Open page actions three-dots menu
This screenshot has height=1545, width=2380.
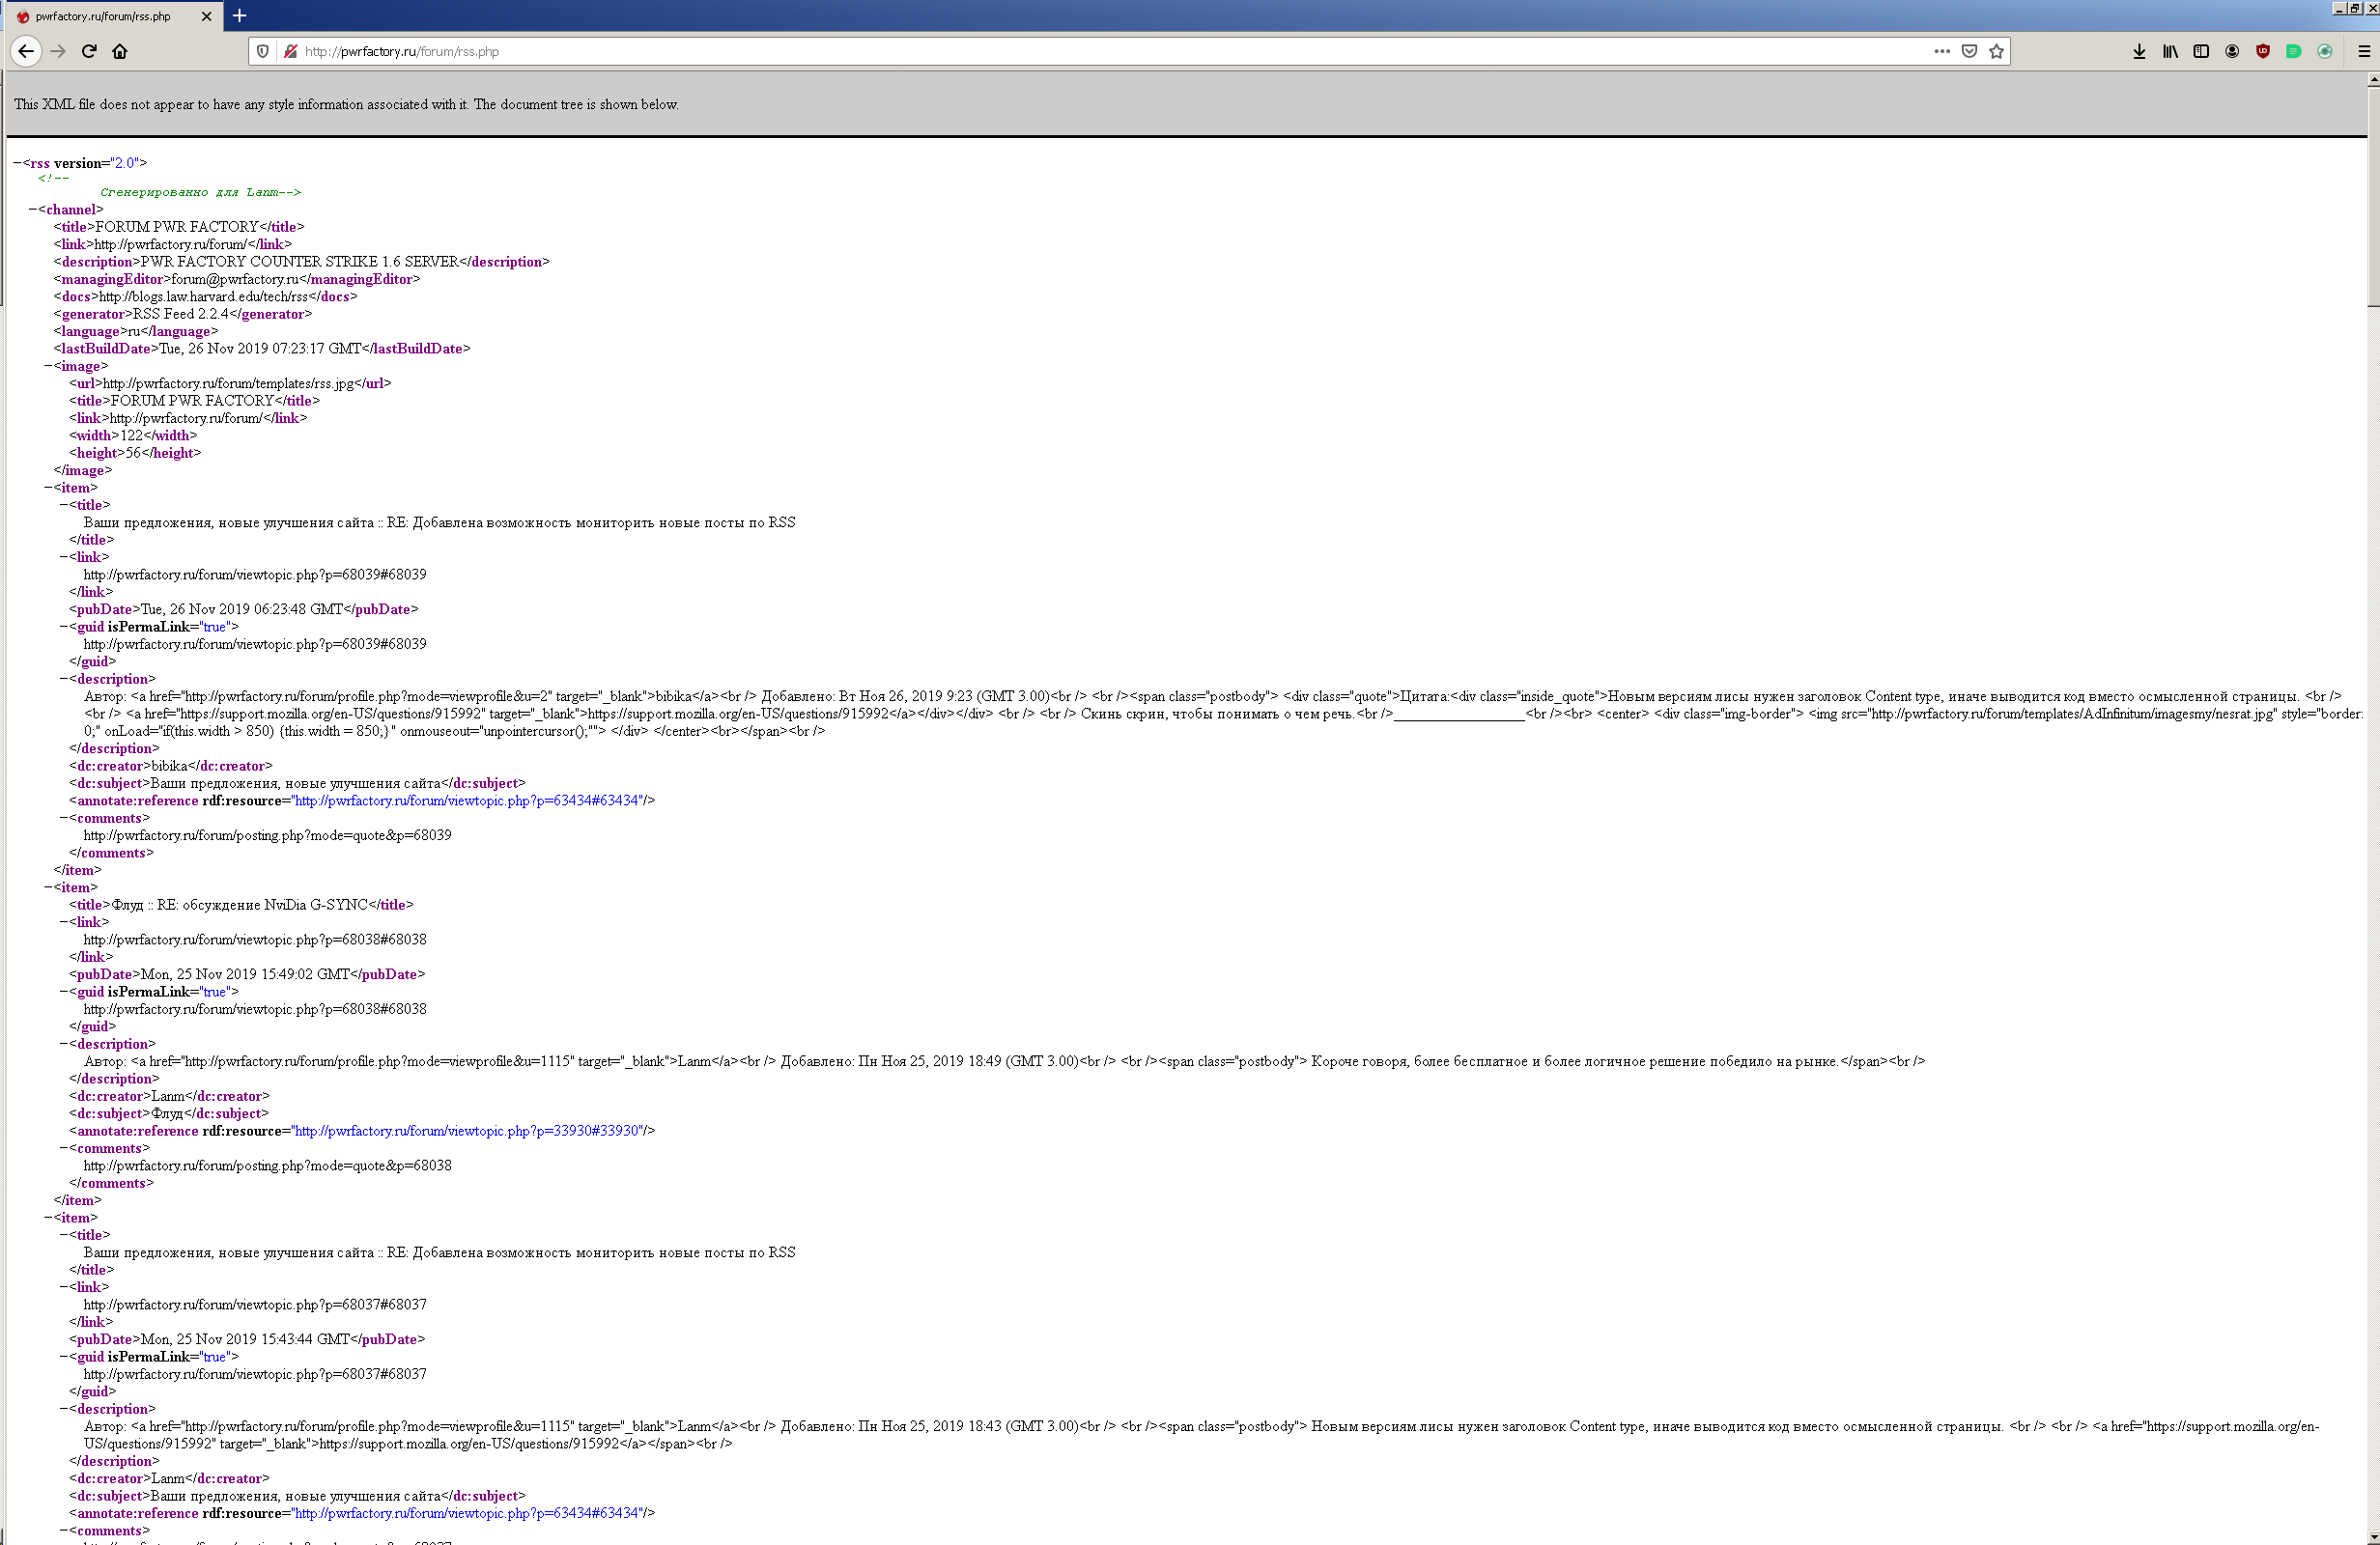point(1942,51)
